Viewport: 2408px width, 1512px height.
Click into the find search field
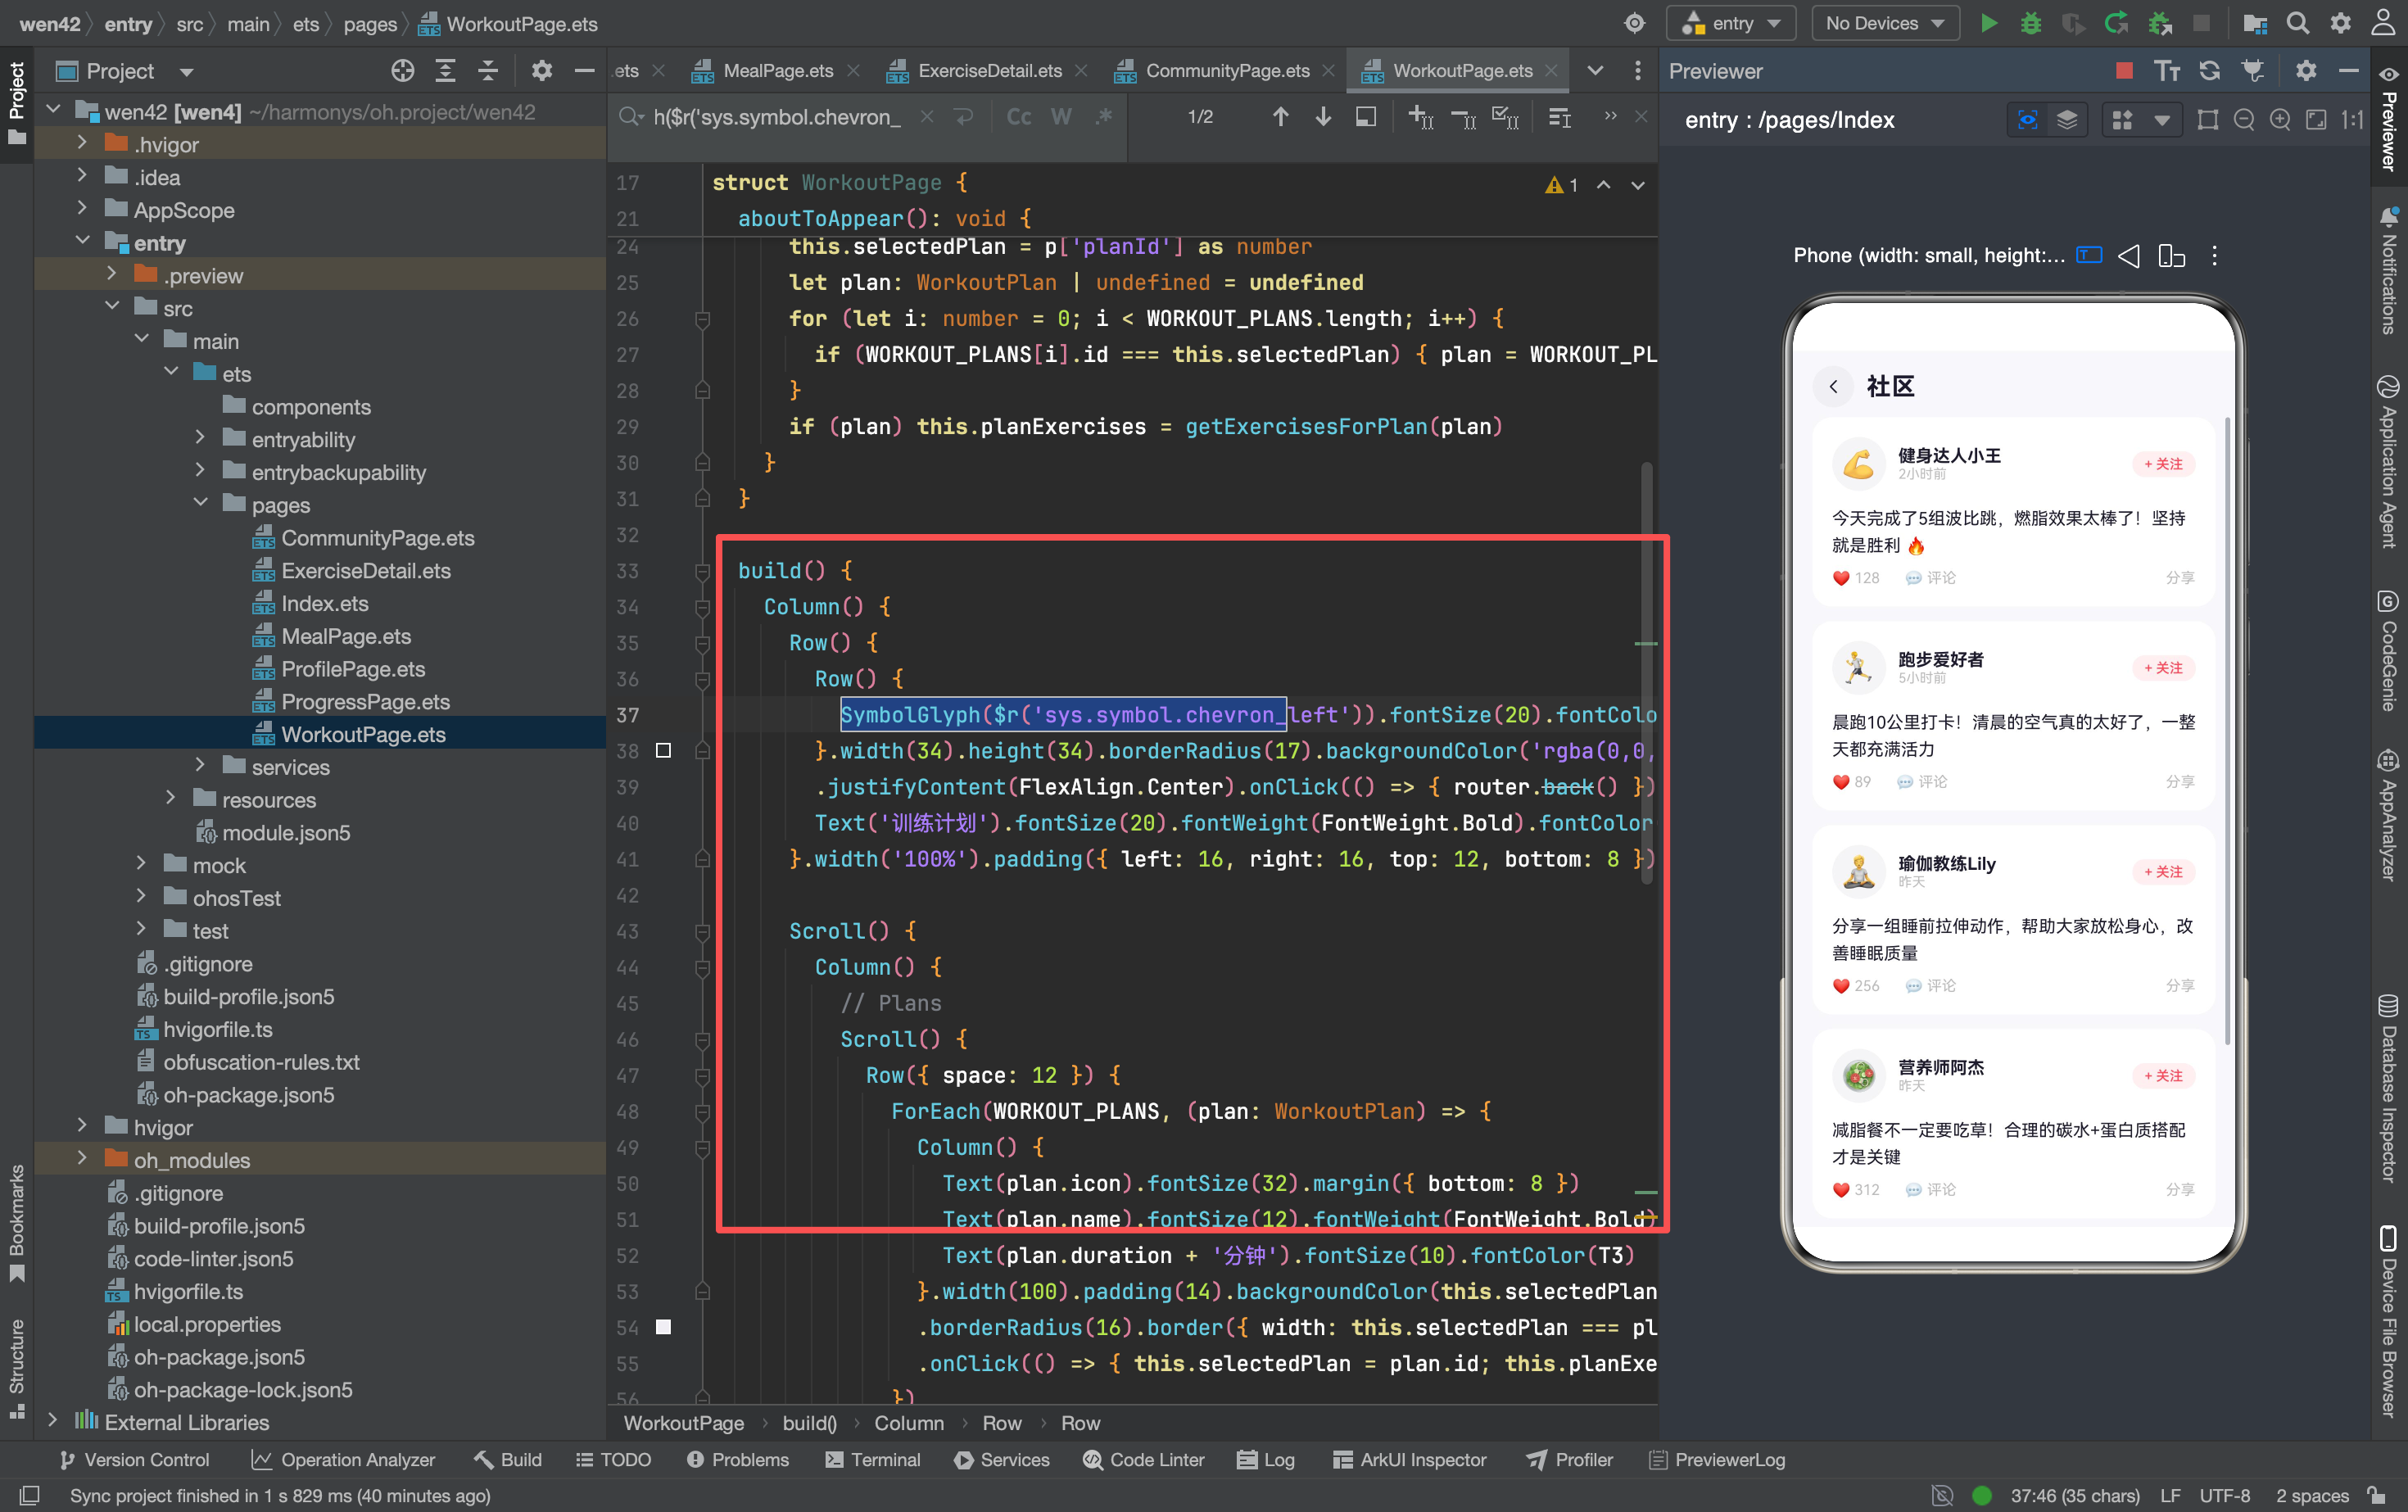[777, 117]
